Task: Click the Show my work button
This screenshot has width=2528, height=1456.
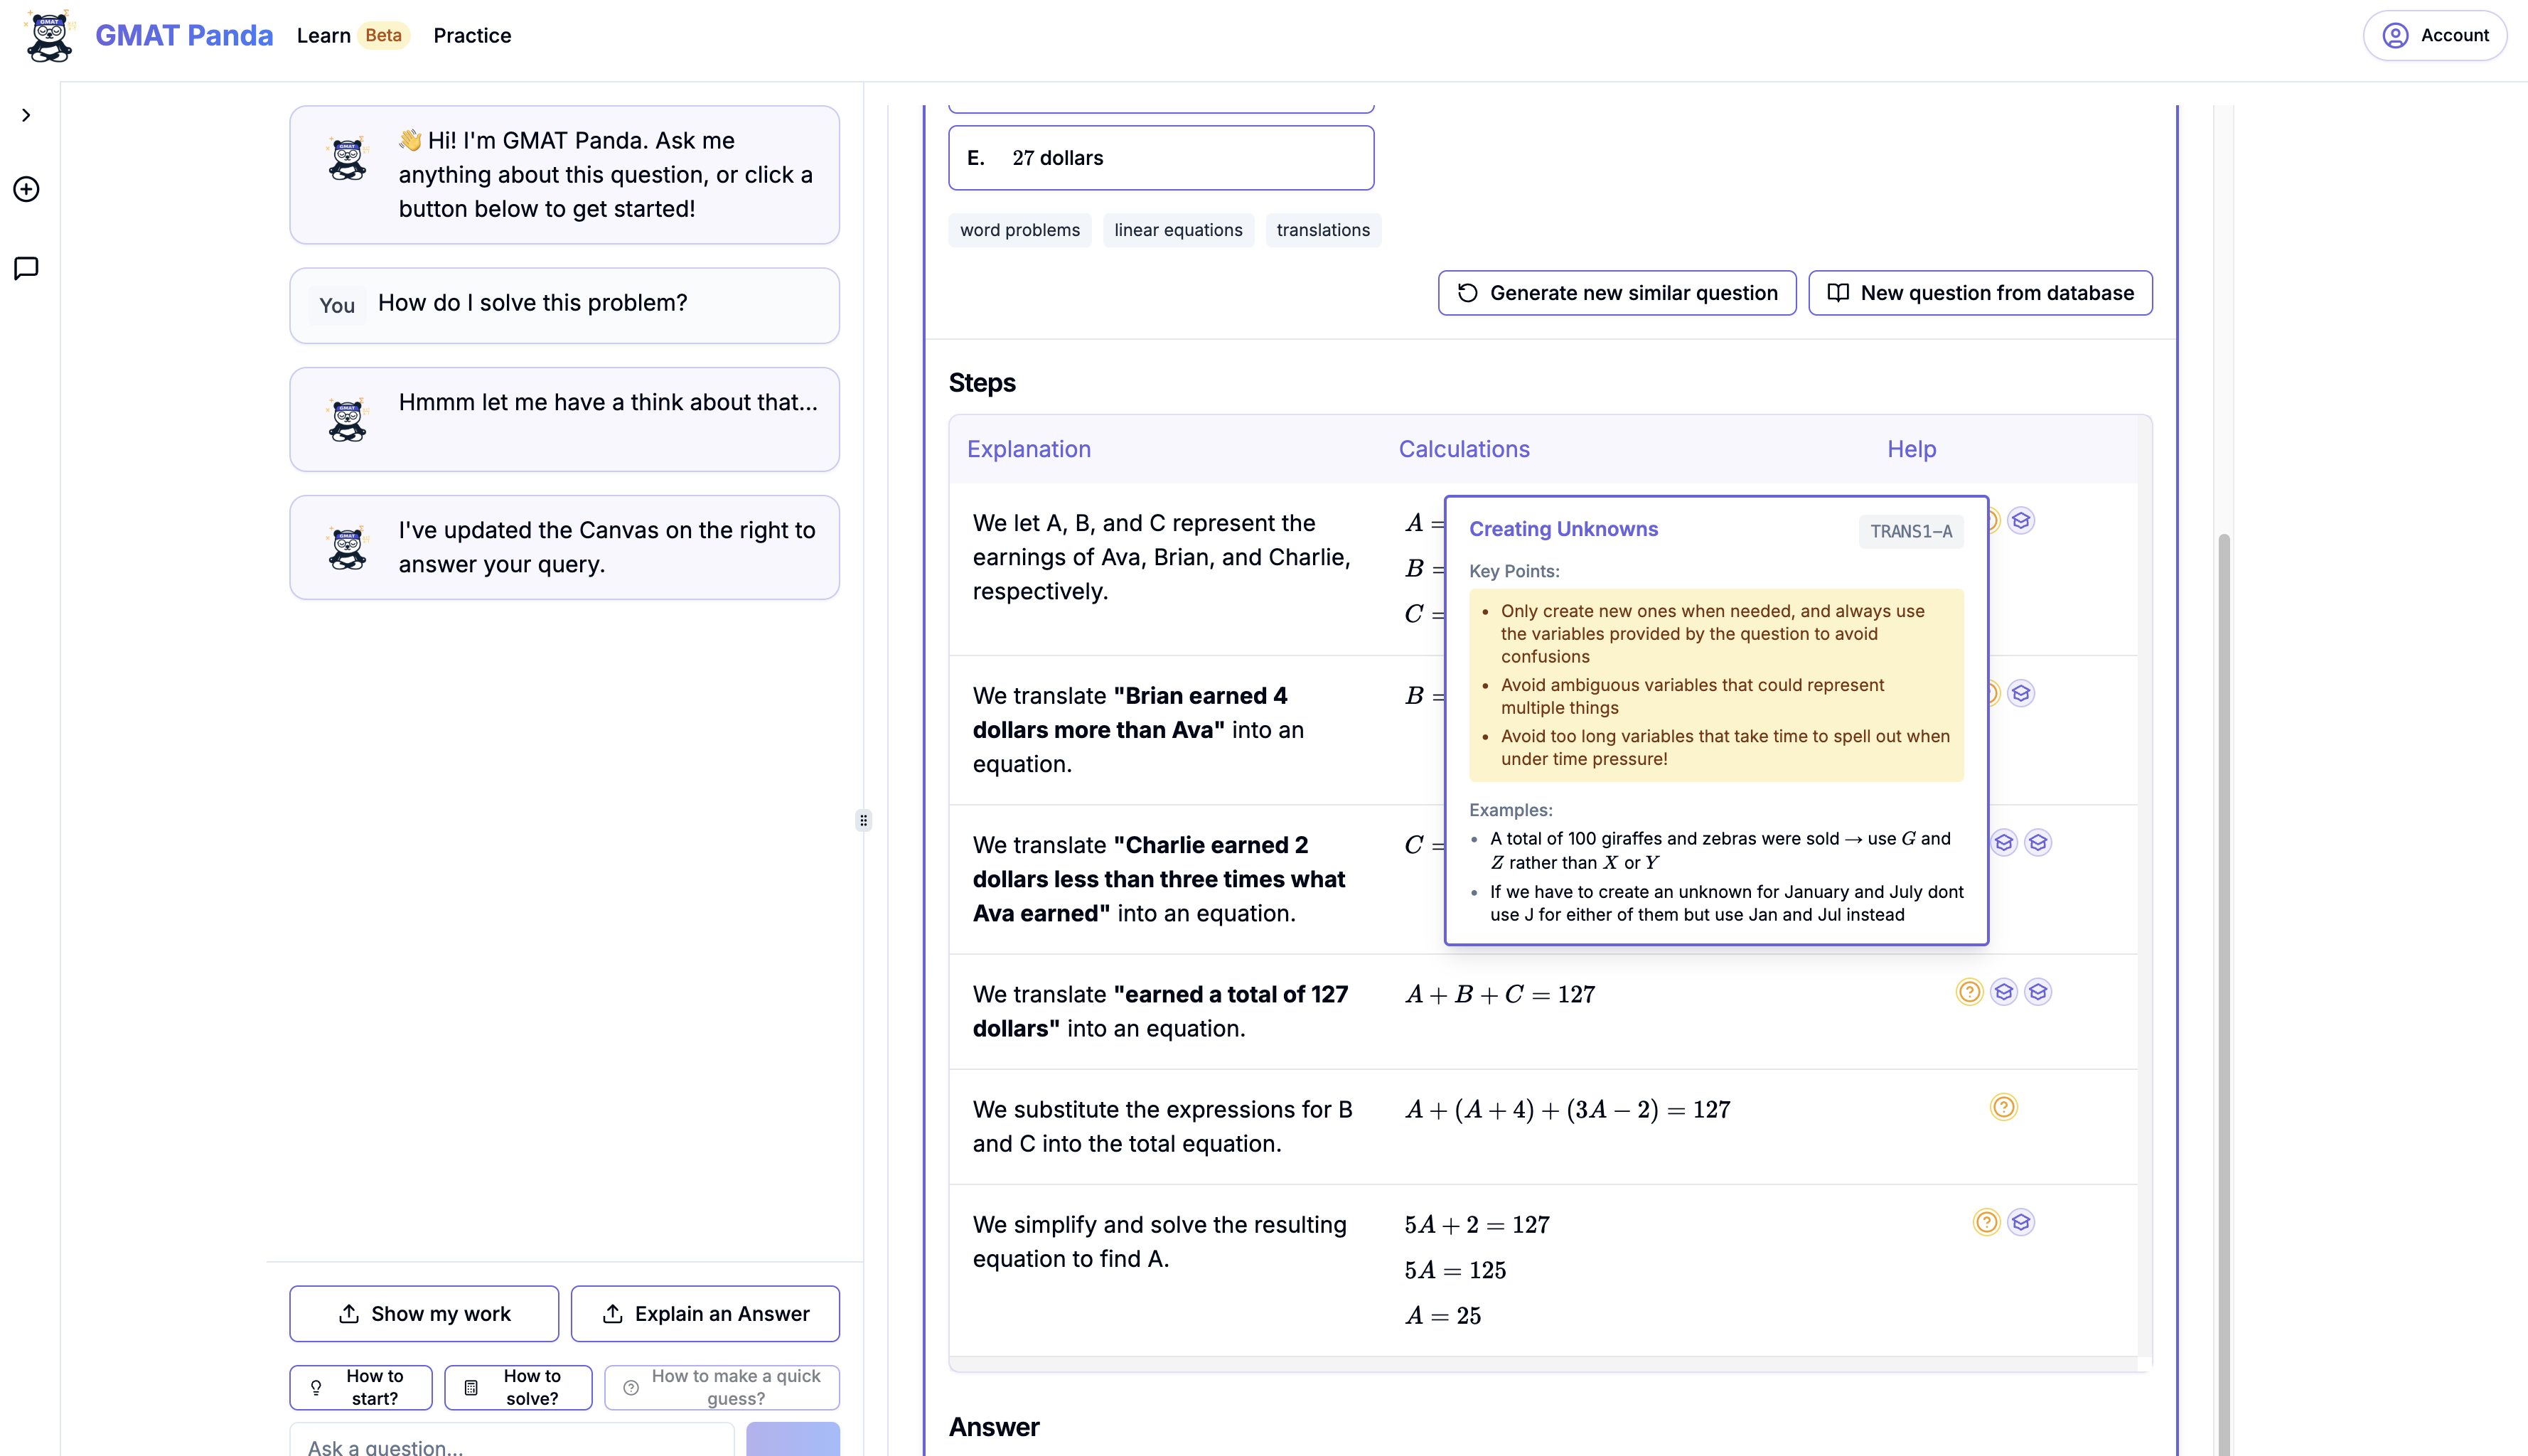Action: pyautogui.click(x=424, y=1313)
